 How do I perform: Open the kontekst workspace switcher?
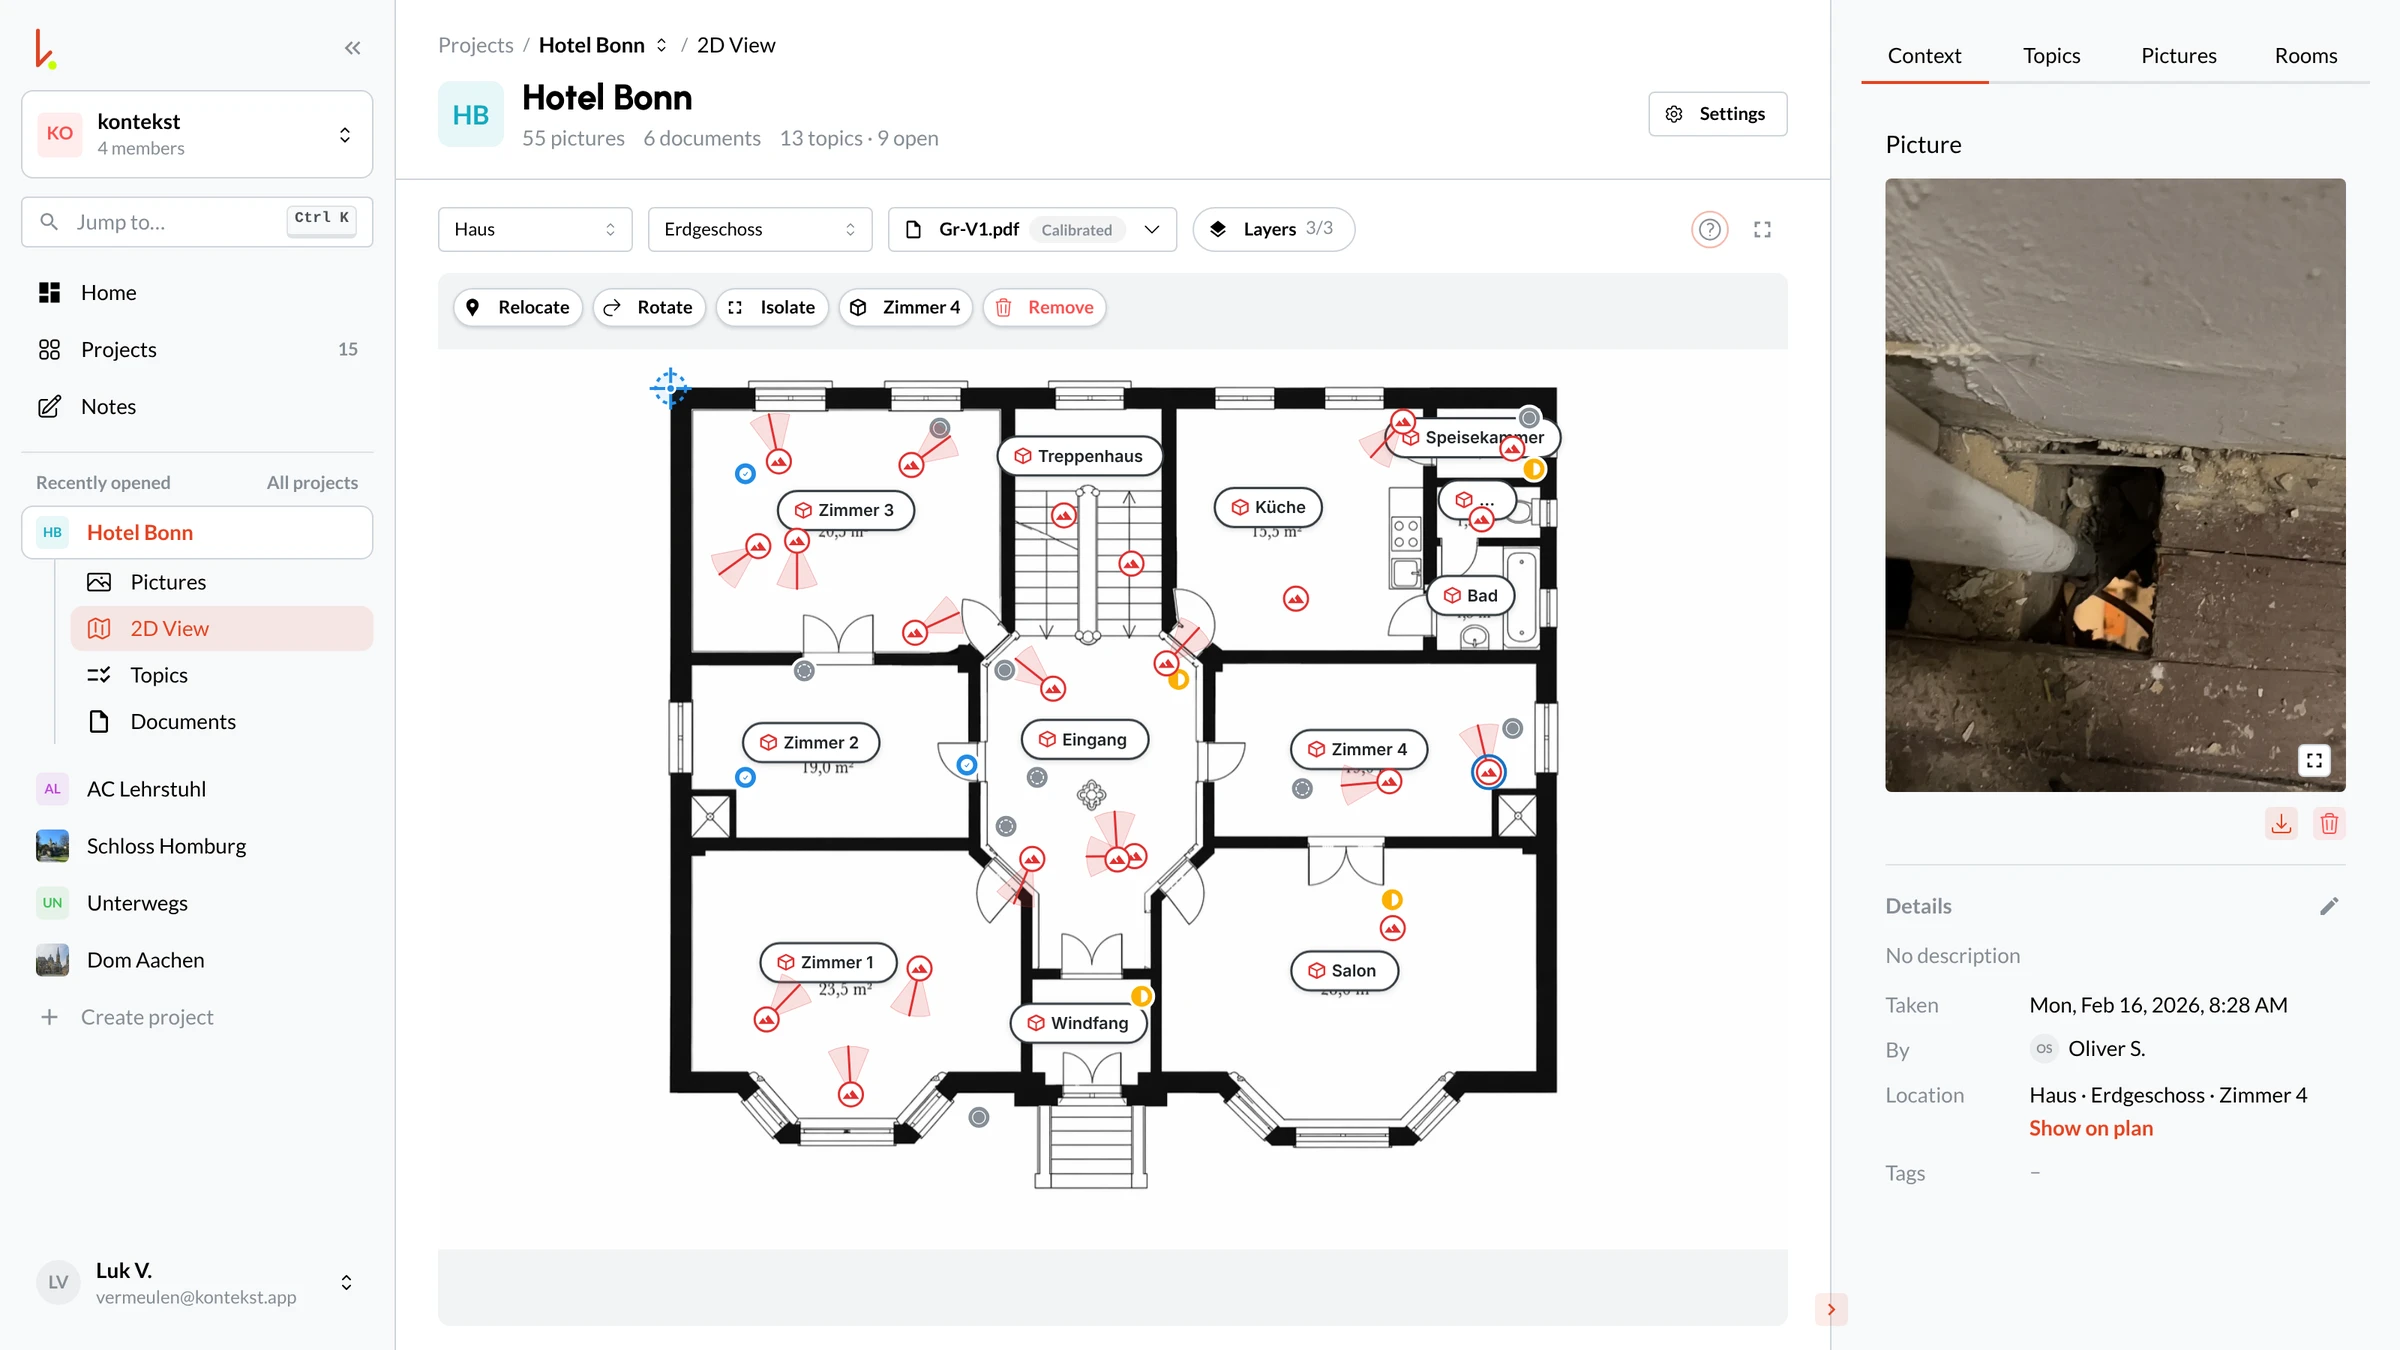[197, 134]
